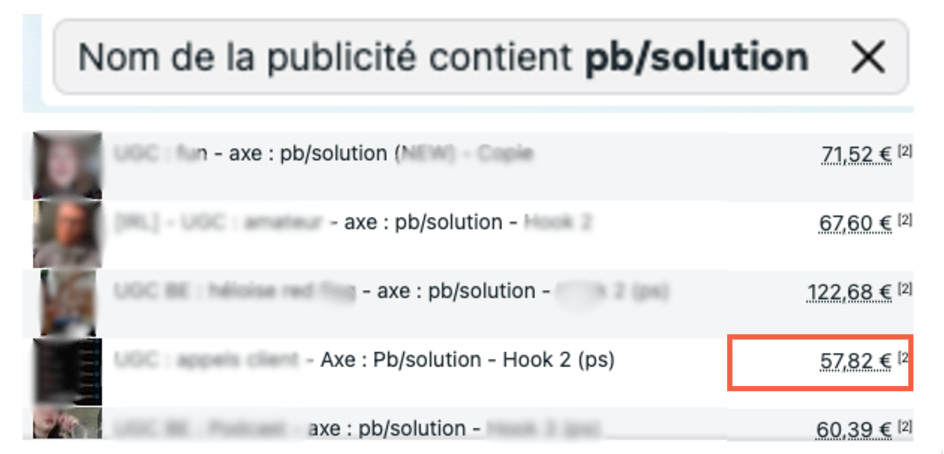Screen dimensions: 944x454
Task: Select the Podcast pb/solution ad name
Action: point(358,429)
